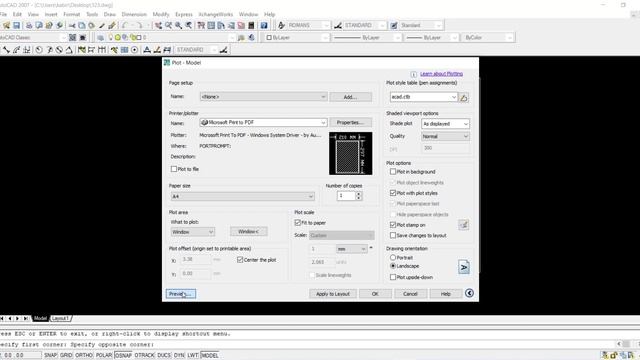Edit plot style table icon next to acad.ctb

(x=464, y=97)
